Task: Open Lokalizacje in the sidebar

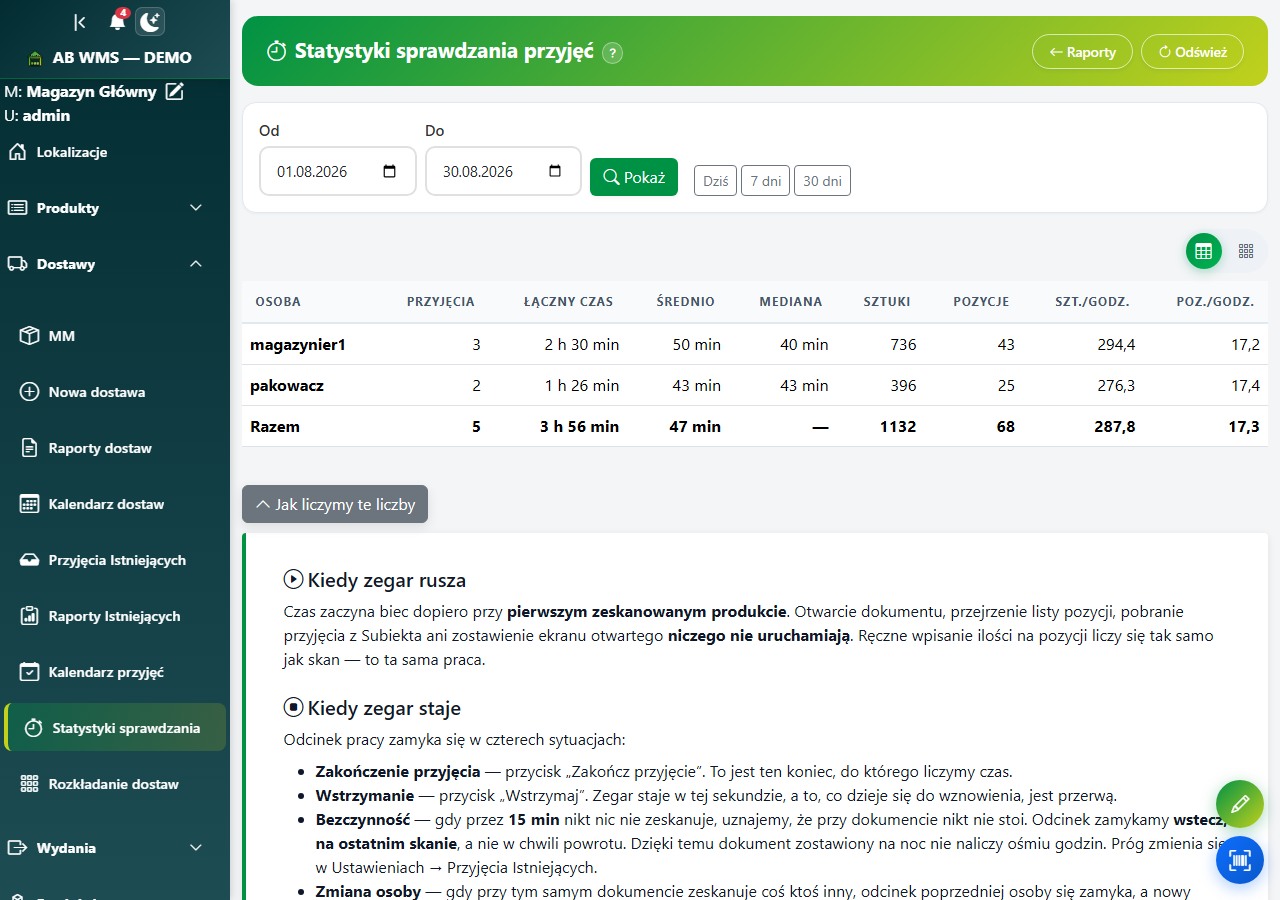Action: click(x=115, y=152)
